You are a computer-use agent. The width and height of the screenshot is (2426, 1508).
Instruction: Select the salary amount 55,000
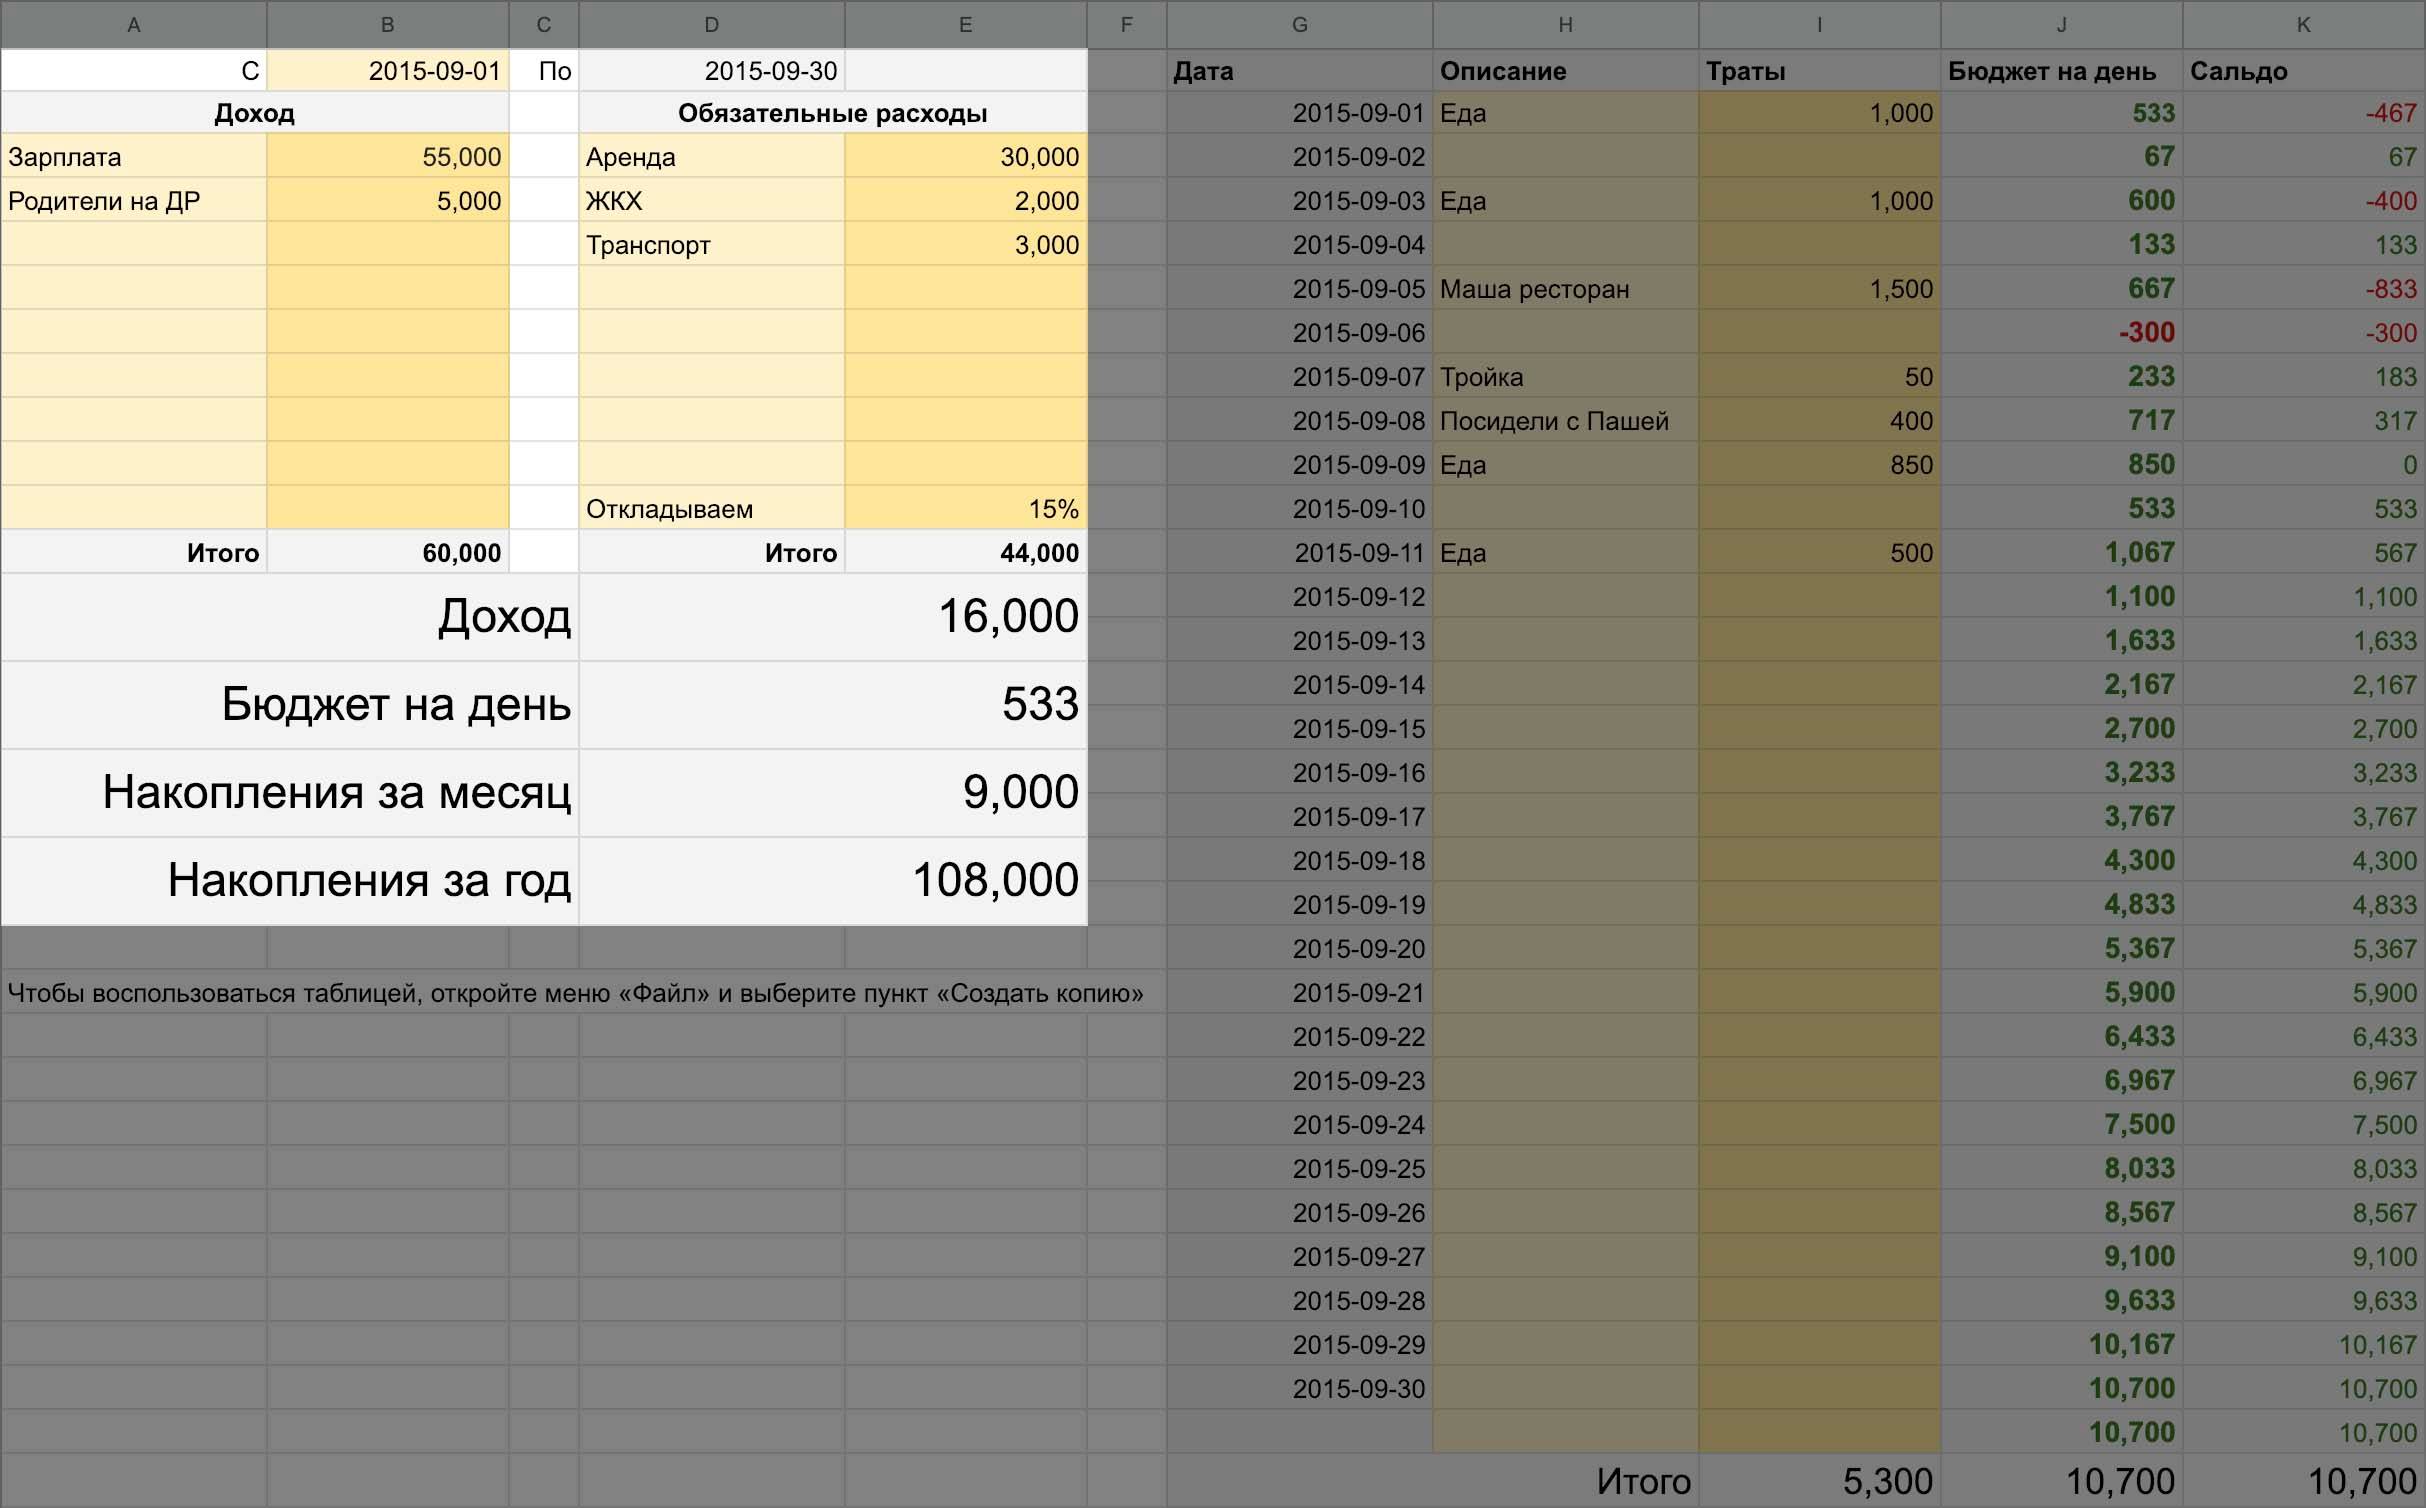[388, 157]
